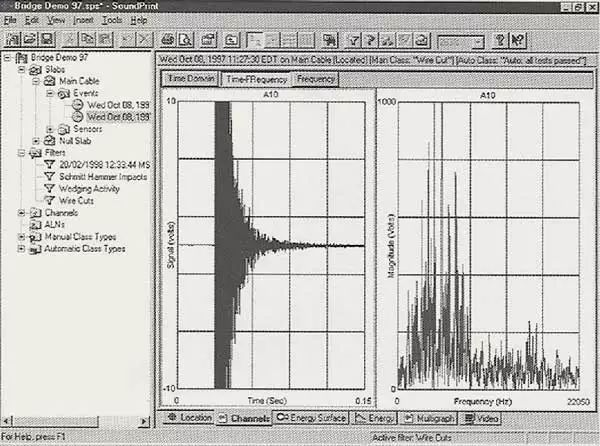Open the Video tab at bottom
This screenshot has width=600, height=446.
click(x=483, y=416)
